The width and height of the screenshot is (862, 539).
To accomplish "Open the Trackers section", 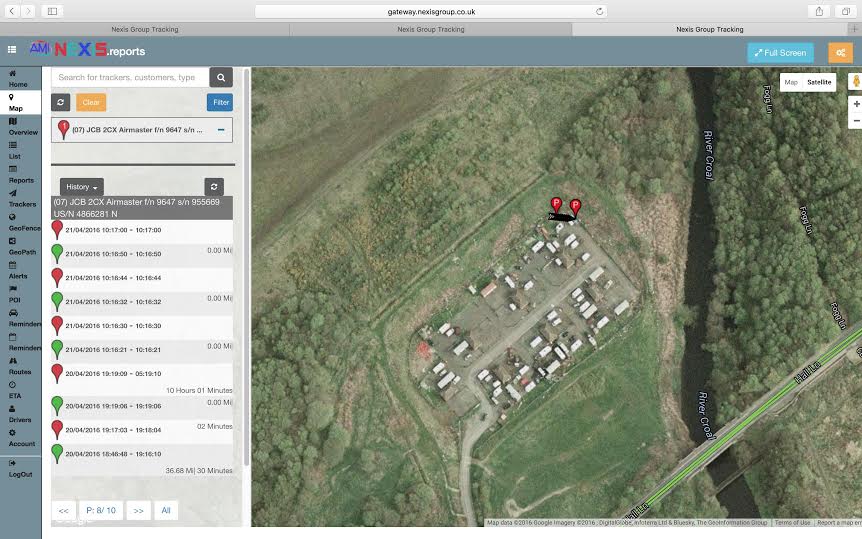I will coord(22,199).
